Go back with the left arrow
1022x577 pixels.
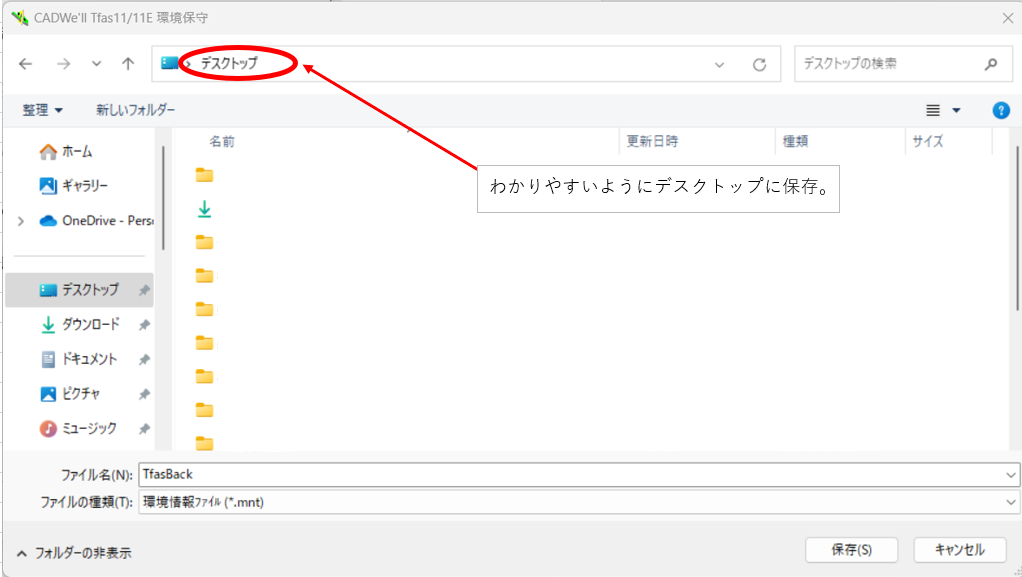25,64
